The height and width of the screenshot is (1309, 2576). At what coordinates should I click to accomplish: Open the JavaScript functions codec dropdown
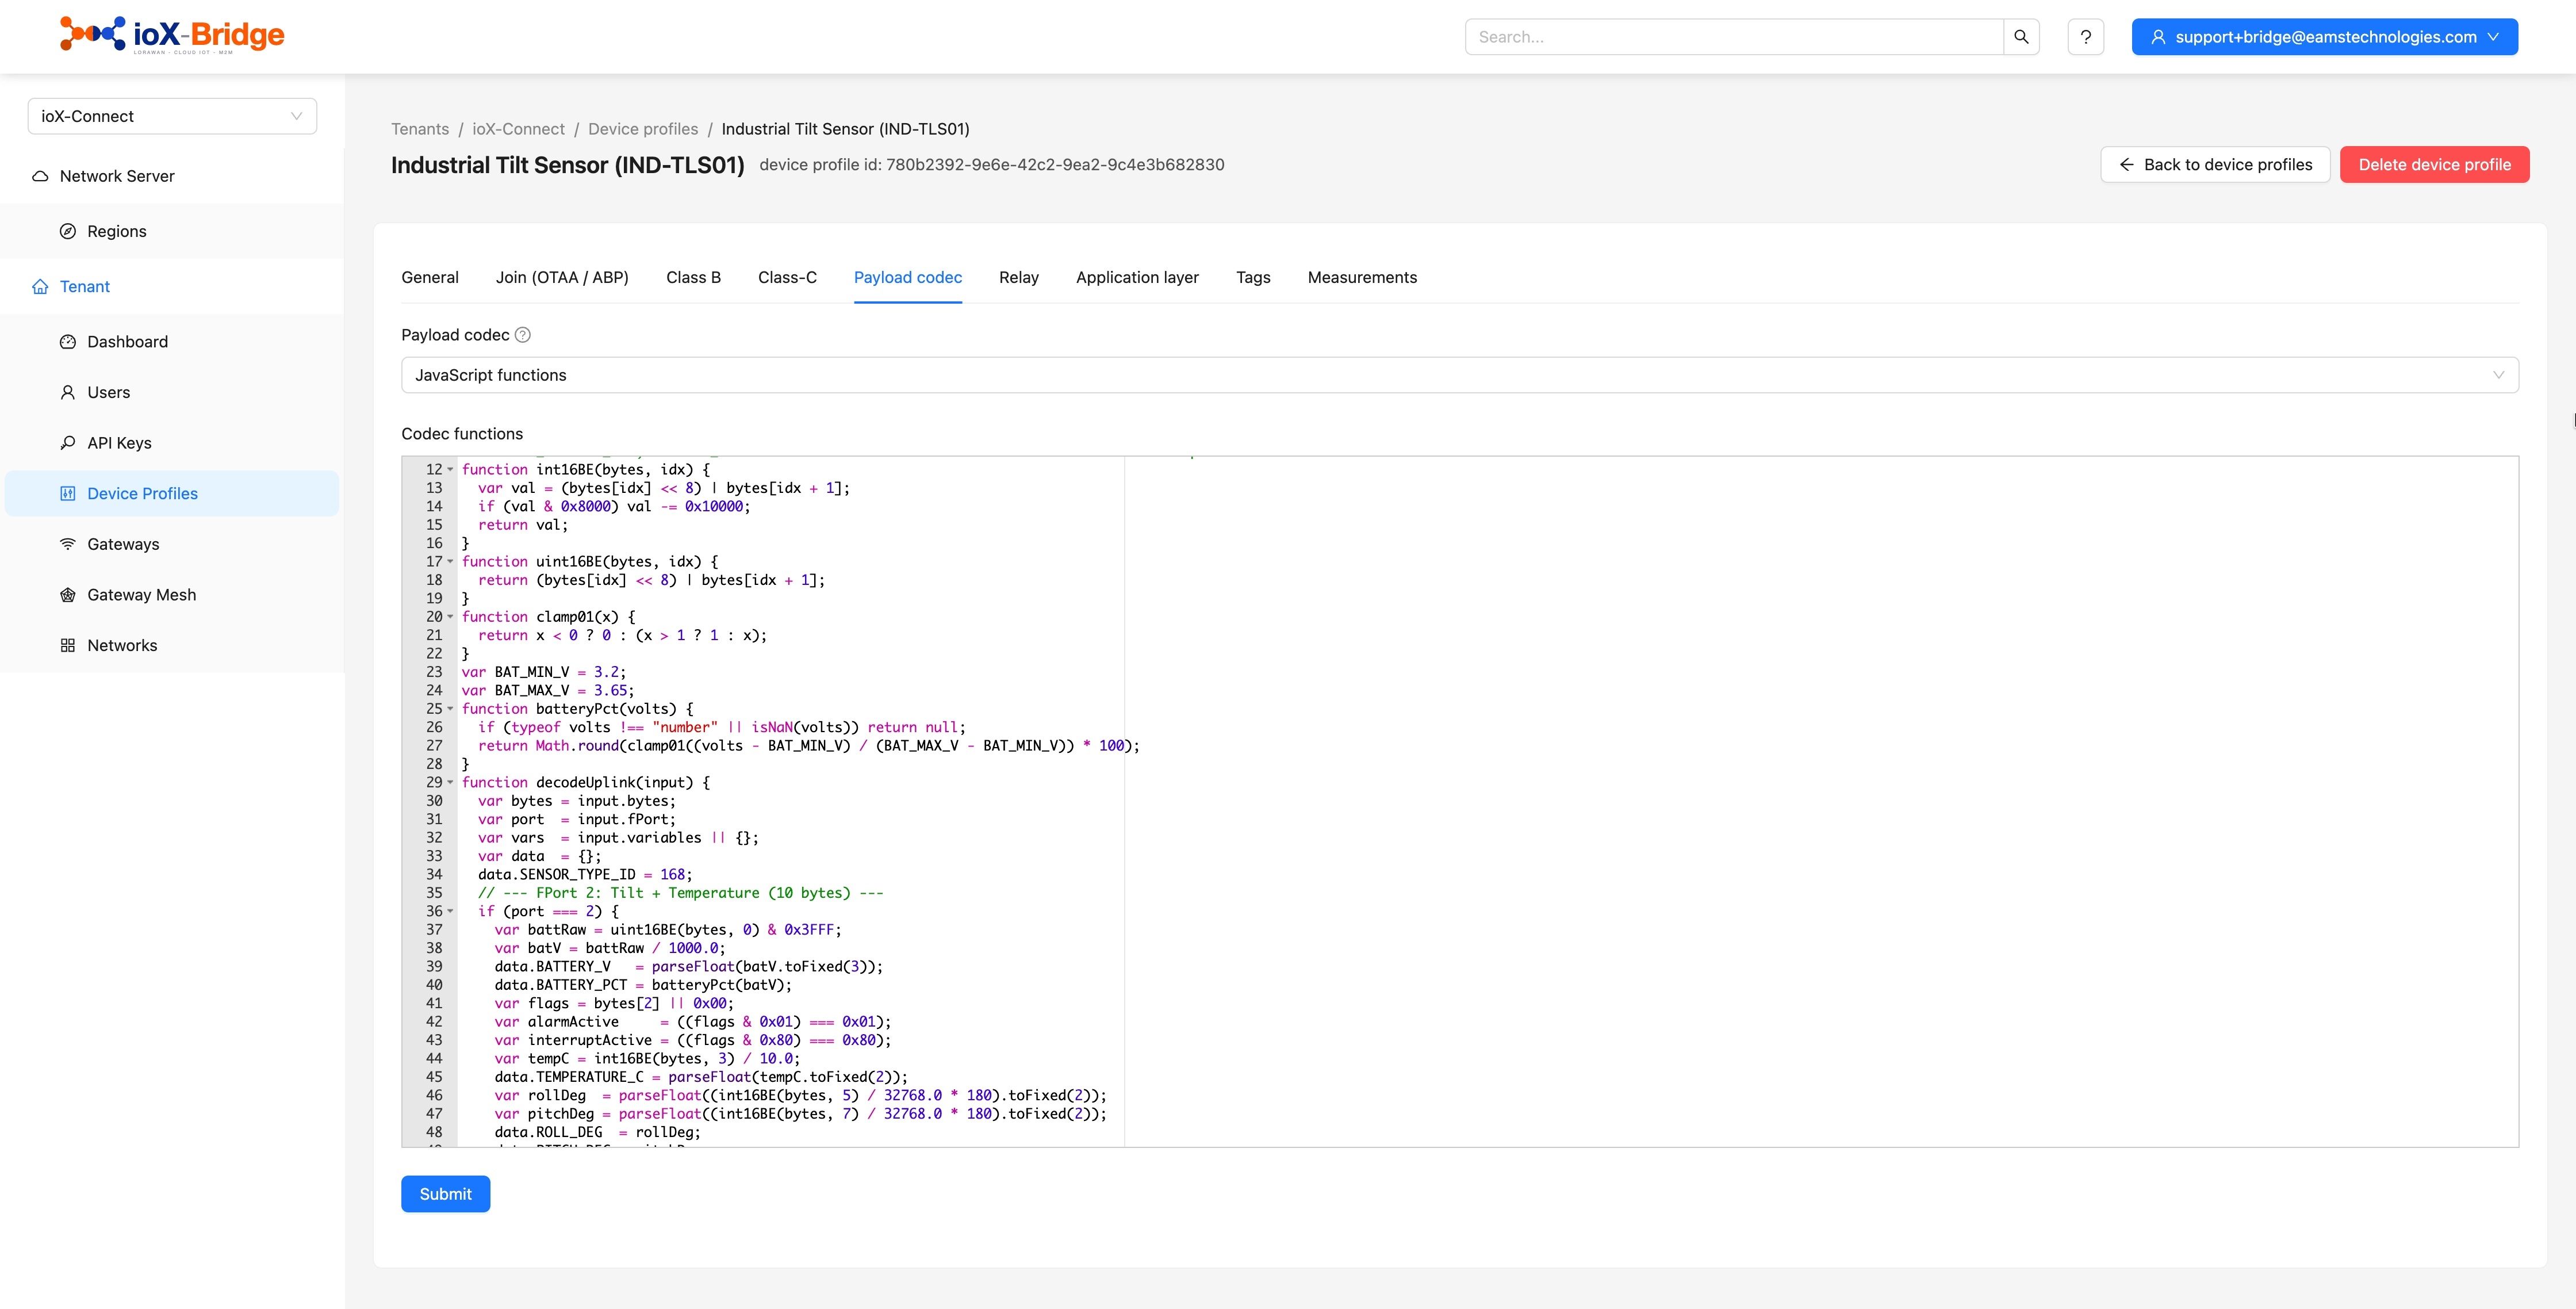coord(1459,375)
